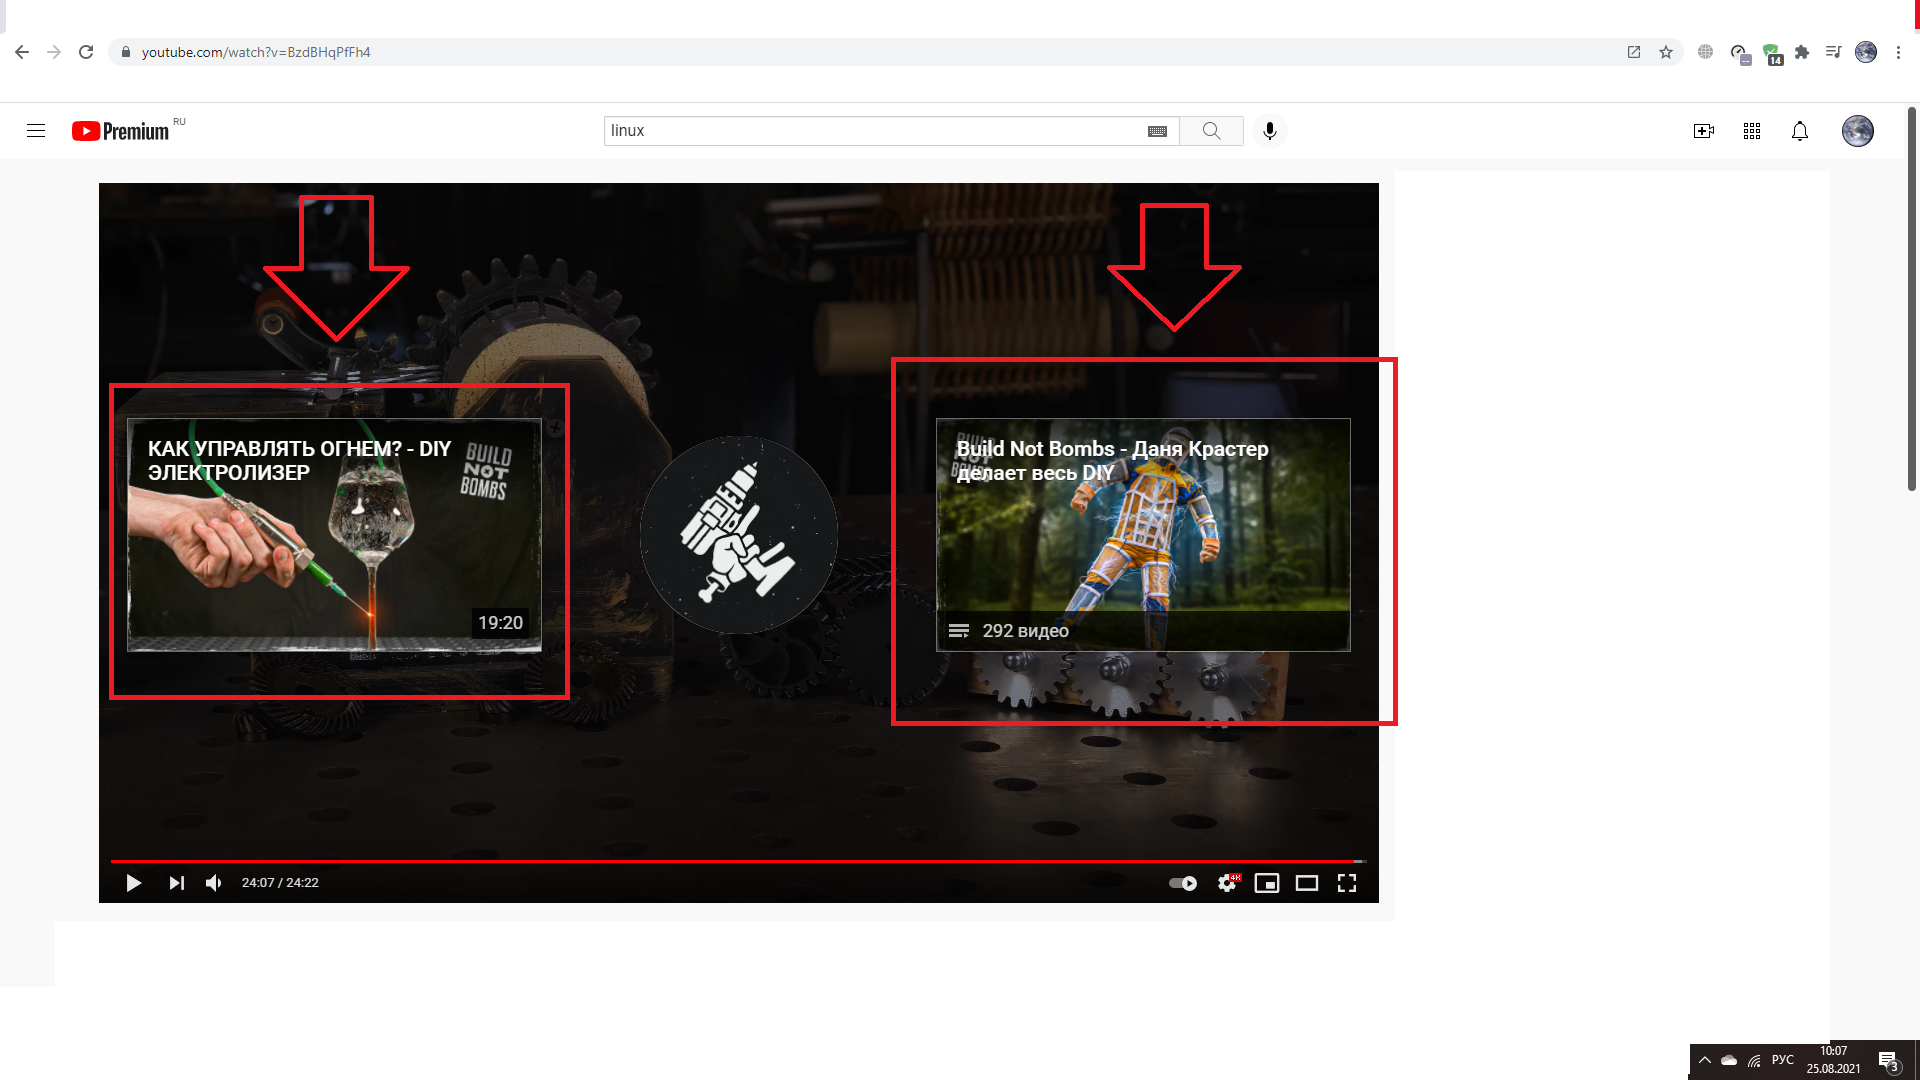
Task: Switch to theater mode
Action: tap(1307, 883)
